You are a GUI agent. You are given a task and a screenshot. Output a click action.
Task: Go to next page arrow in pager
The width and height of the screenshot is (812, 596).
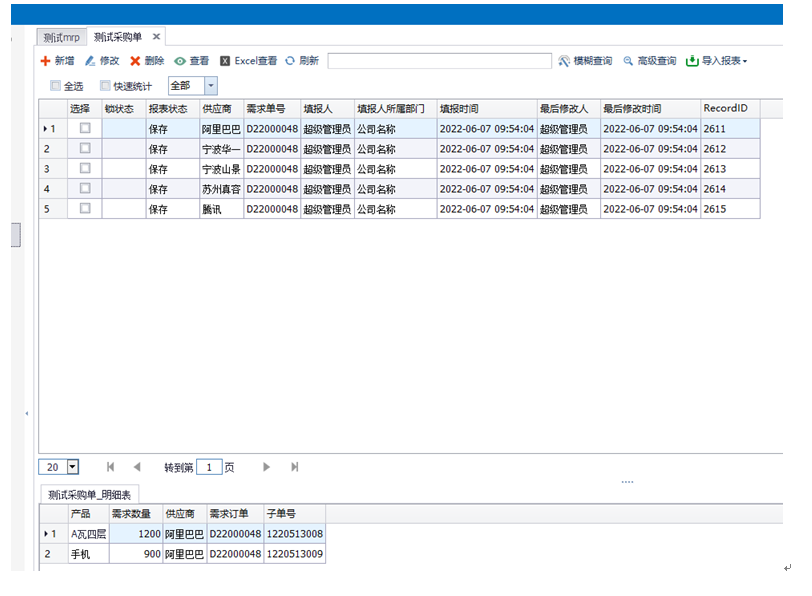[x=267, y=467]
